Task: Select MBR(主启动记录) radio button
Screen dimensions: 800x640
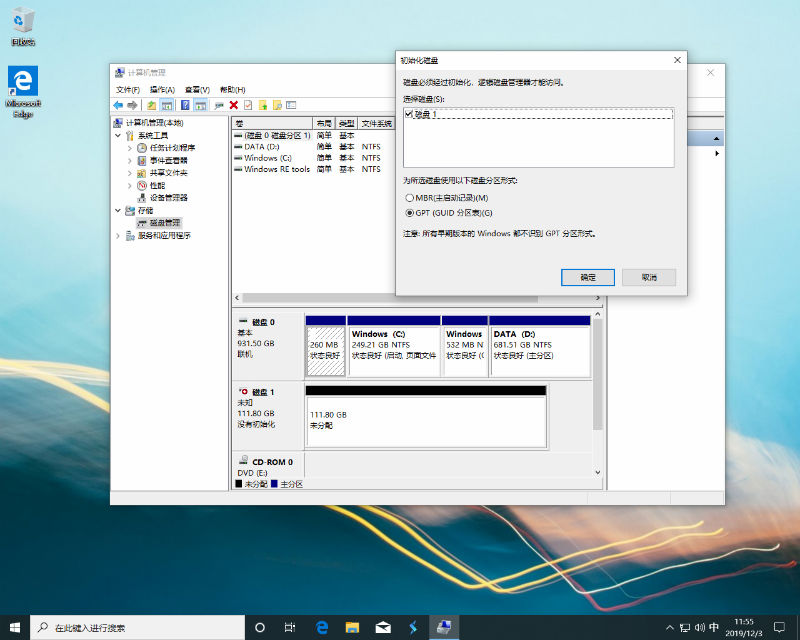Action: 409,198
